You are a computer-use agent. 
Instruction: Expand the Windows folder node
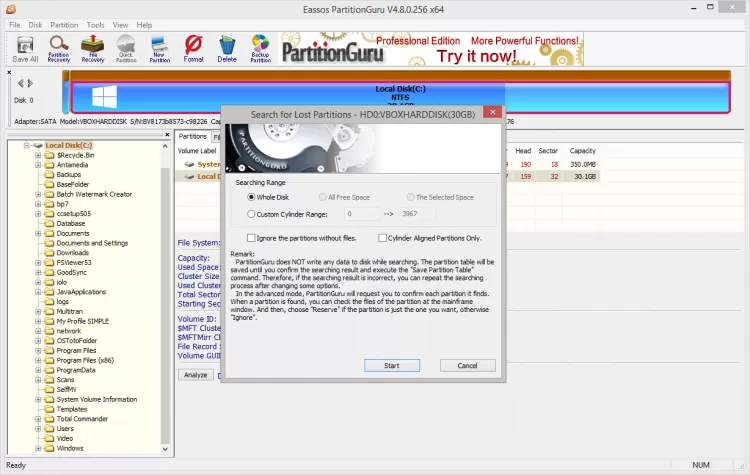point(38,448)
